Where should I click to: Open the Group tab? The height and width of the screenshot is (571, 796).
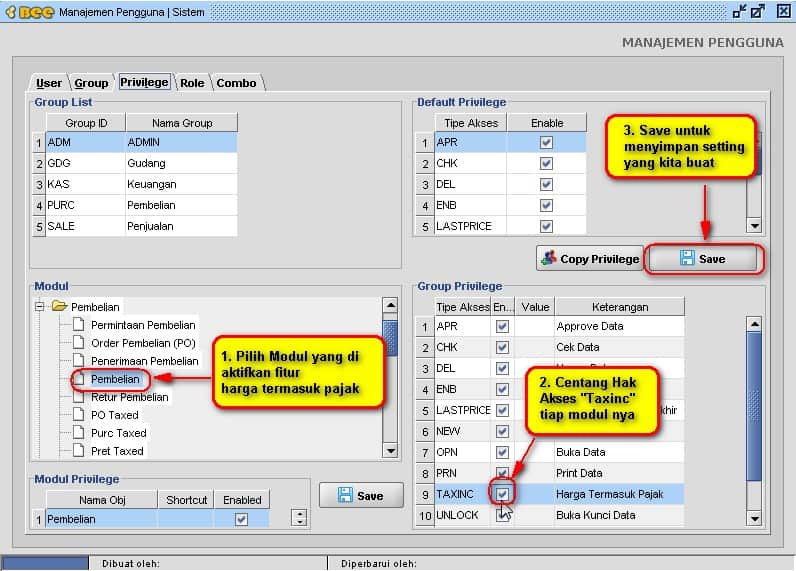(x=91, y=83)
